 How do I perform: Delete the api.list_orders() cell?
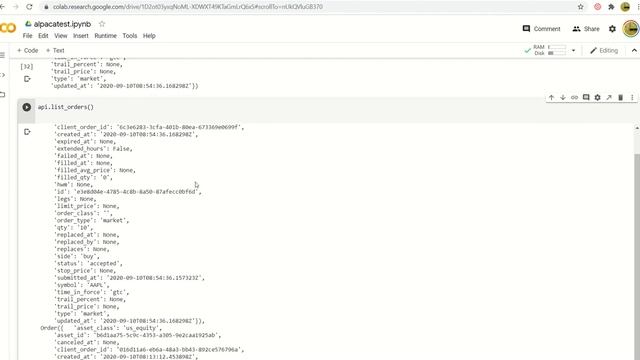pos(620,98)
